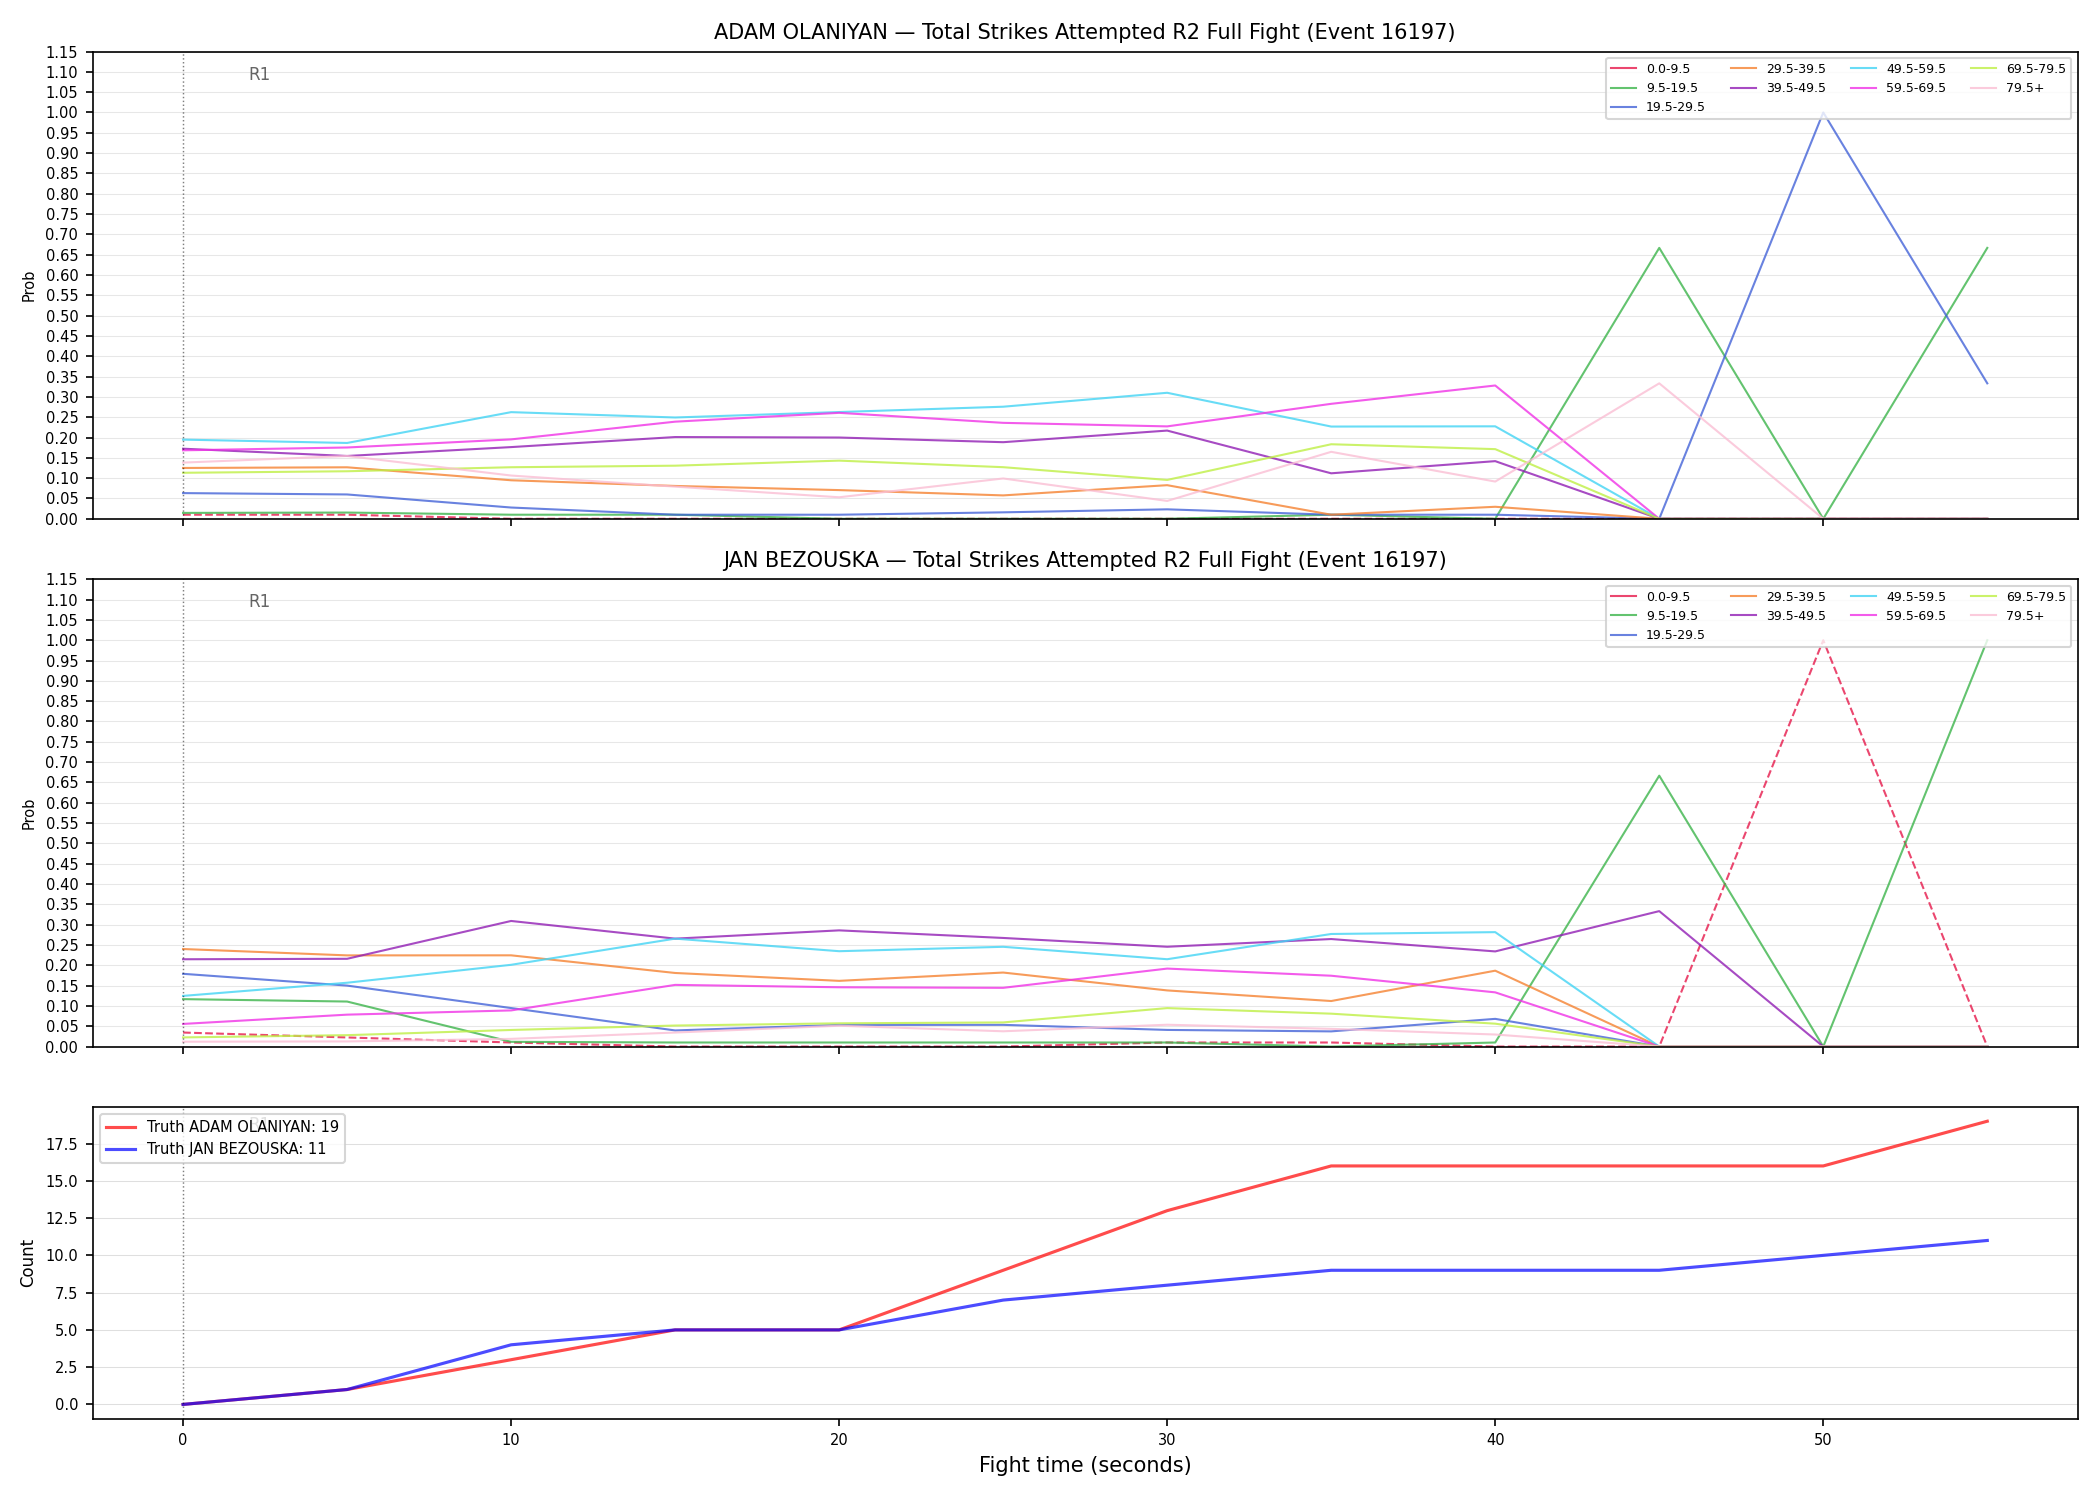This screenshot has width=2100, height=1500.
Task: Click the 'Count' y-axis label
Action: [27, 1263]
